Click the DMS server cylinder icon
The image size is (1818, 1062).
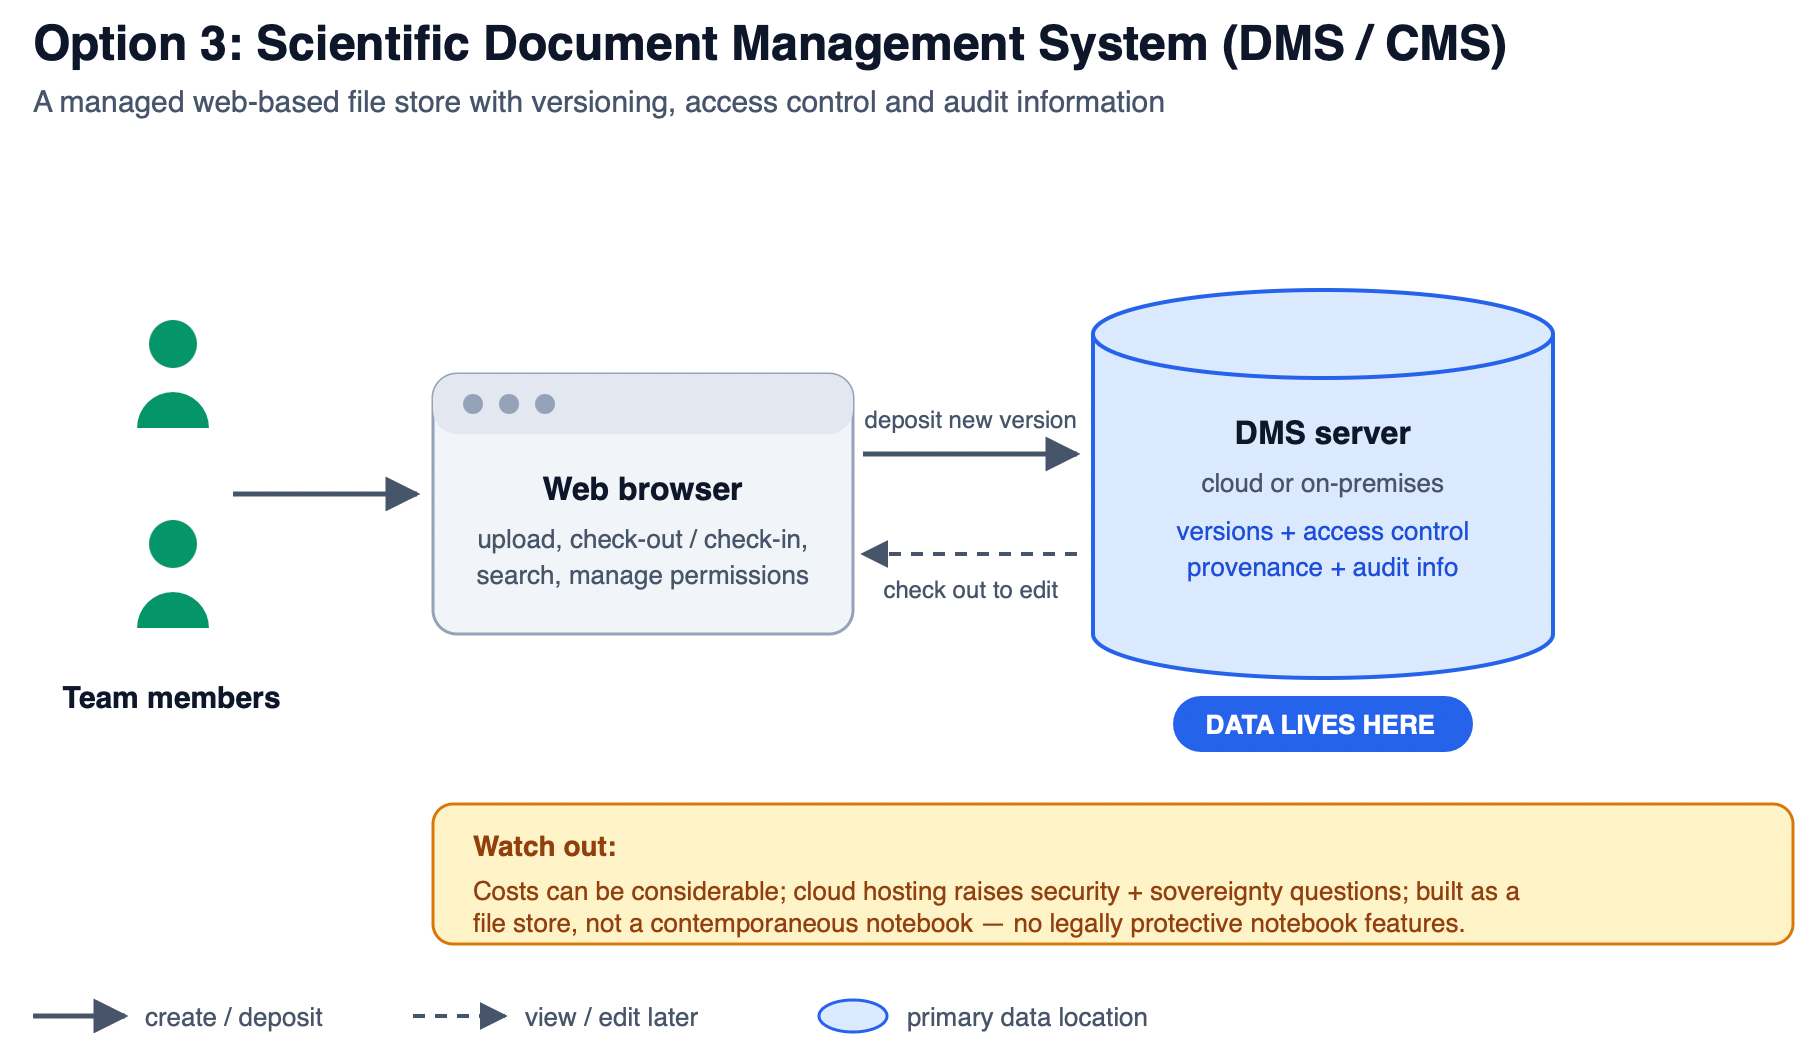point(1322,484)
